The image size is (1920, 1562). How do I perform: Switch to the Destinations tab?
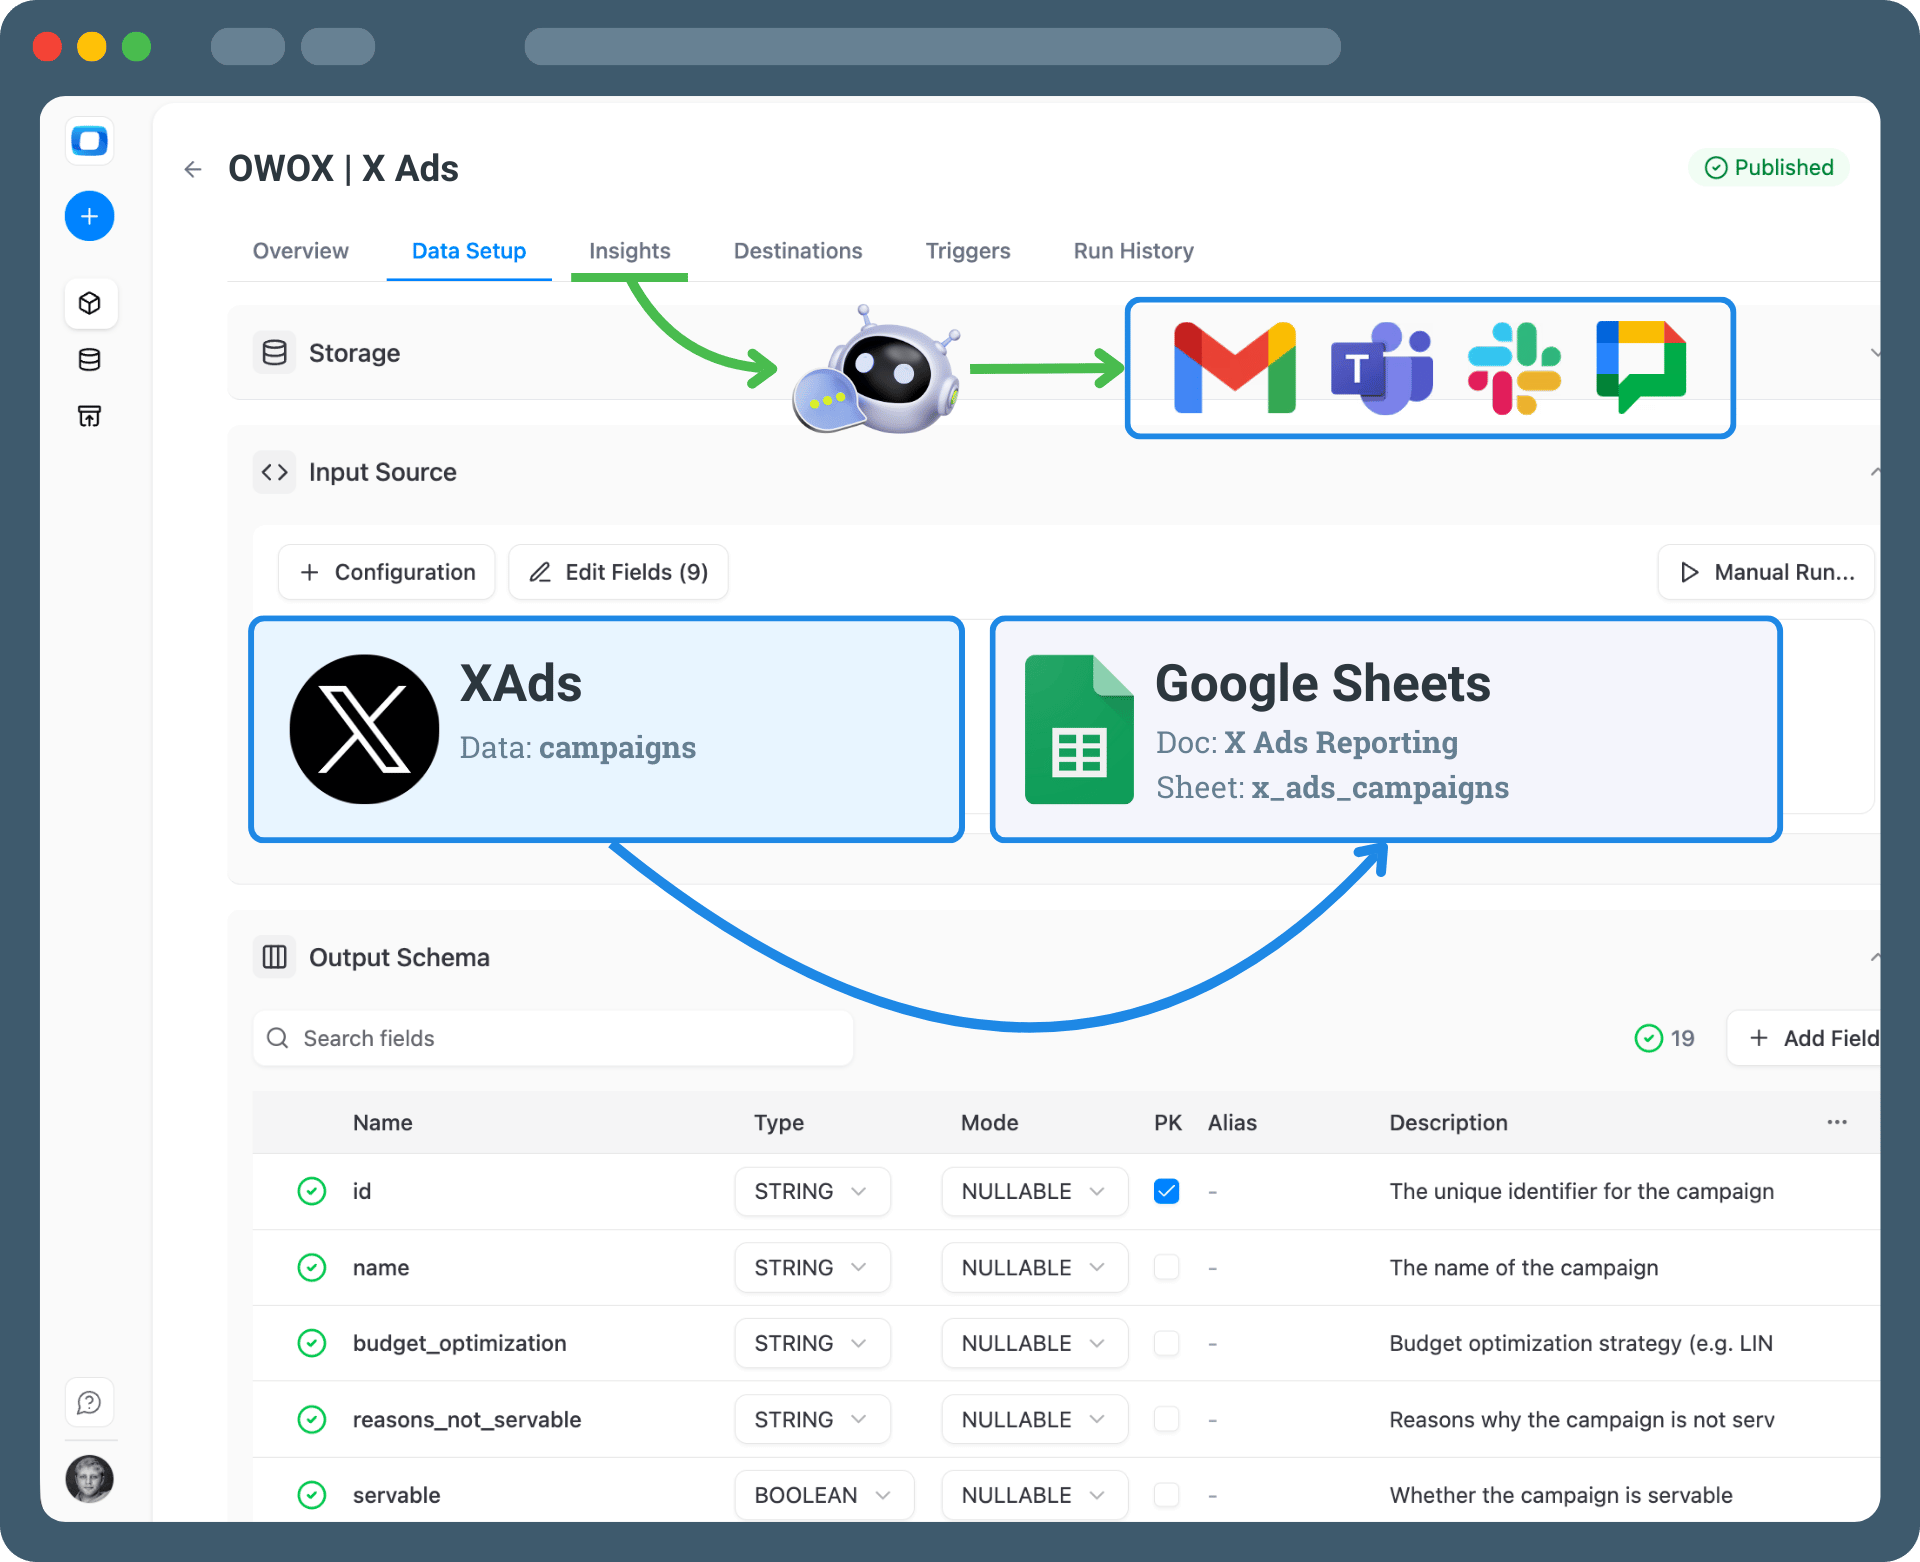(797, 251)
